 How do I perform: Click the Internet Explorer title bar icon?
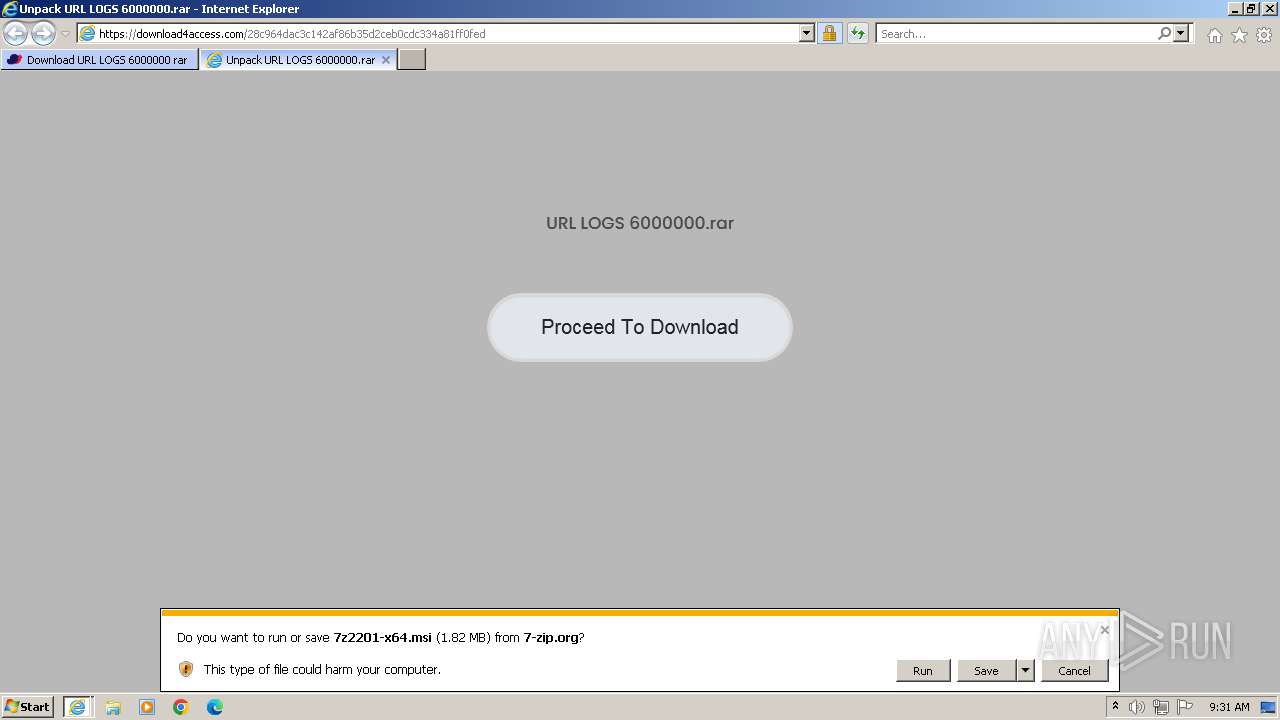10,9
